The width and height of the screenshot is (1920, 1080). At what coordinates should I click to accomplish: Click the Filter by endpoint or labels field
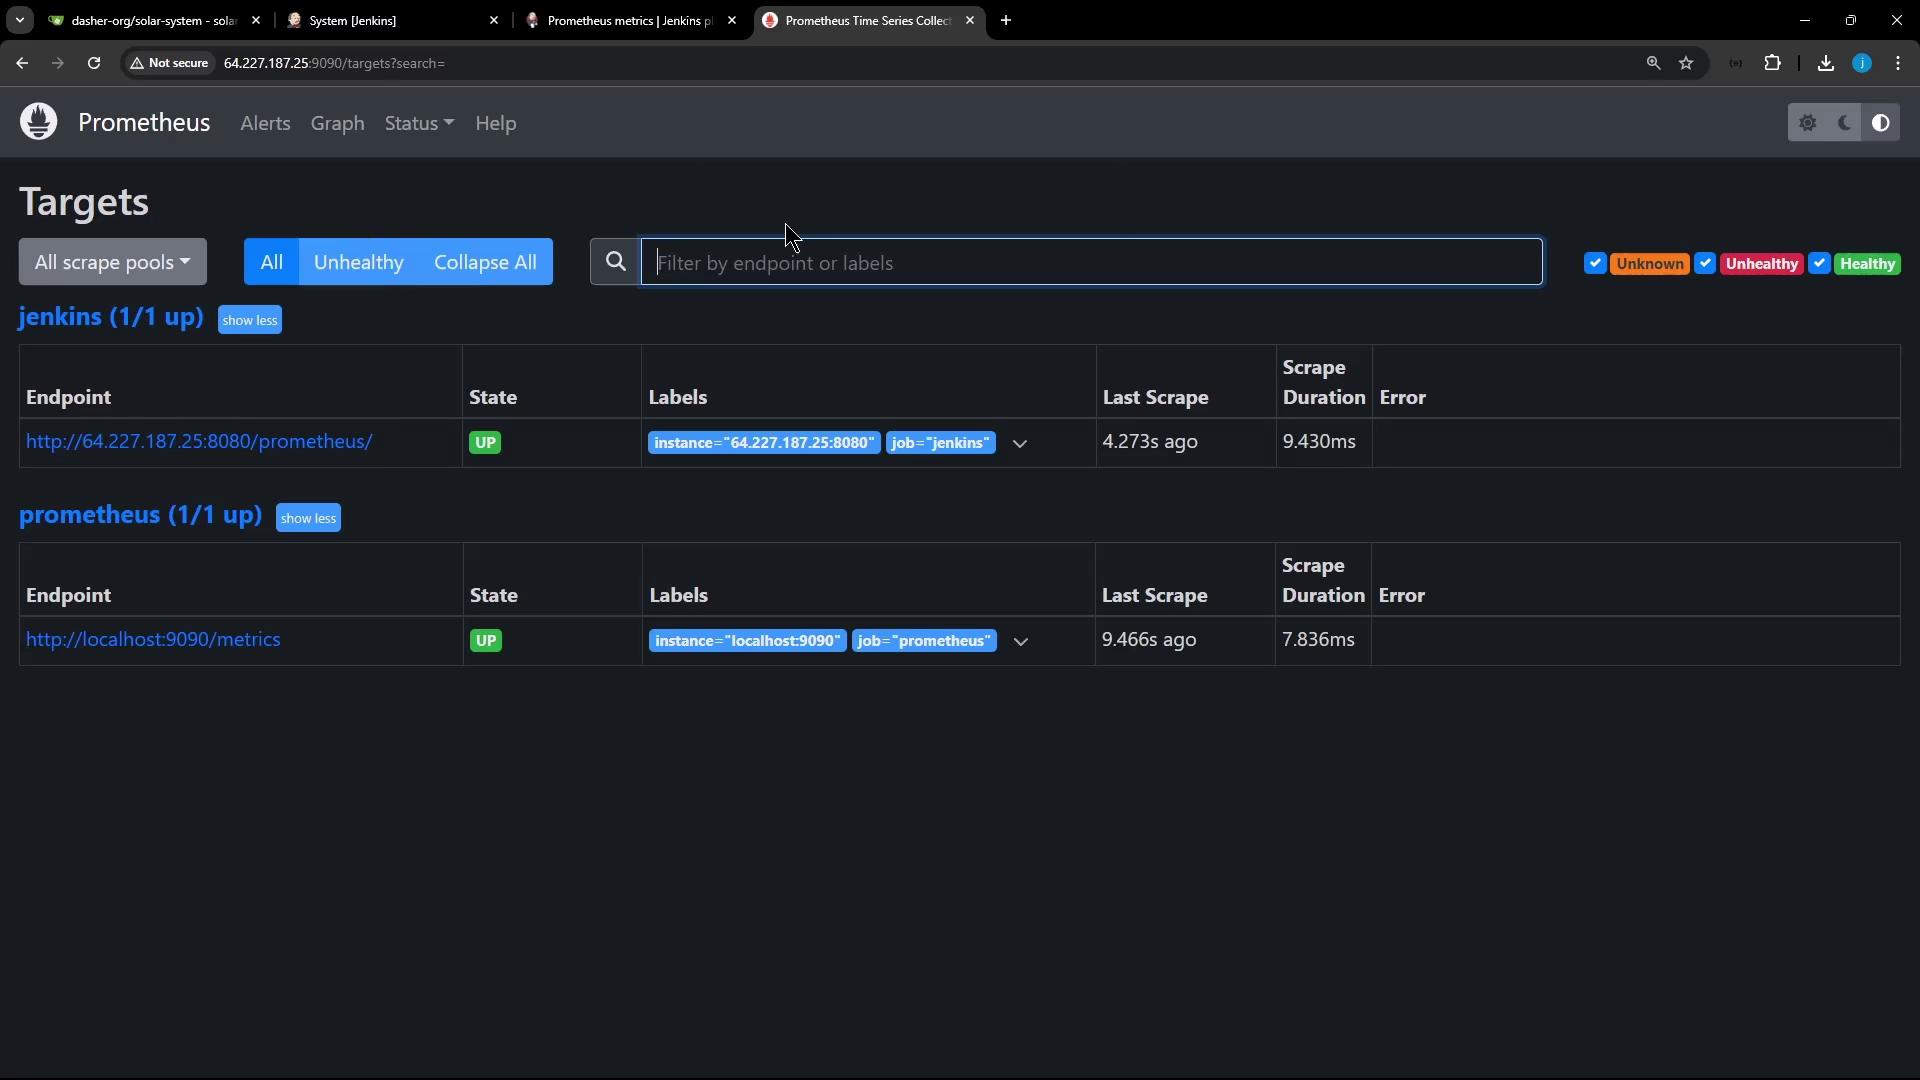1090,262
